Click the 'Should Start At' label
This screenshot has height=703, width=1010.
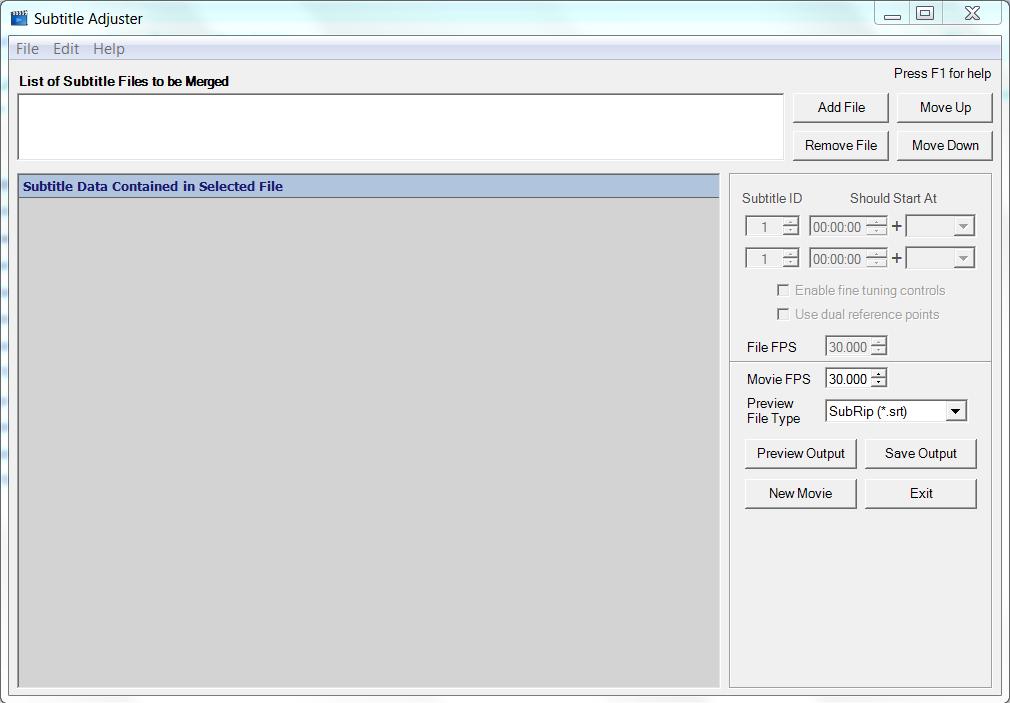pos(893,198)
